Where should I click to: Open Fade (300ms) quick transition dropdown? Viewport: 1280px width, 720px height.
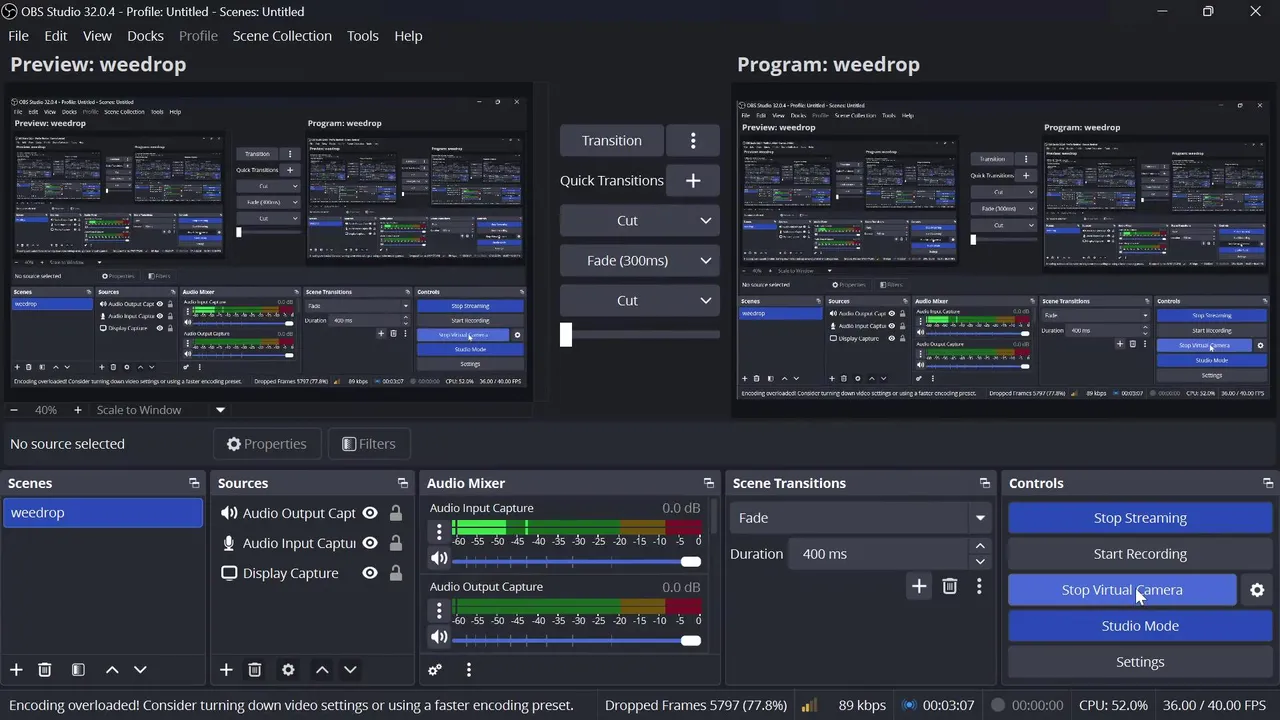click(x=639, y=260)
